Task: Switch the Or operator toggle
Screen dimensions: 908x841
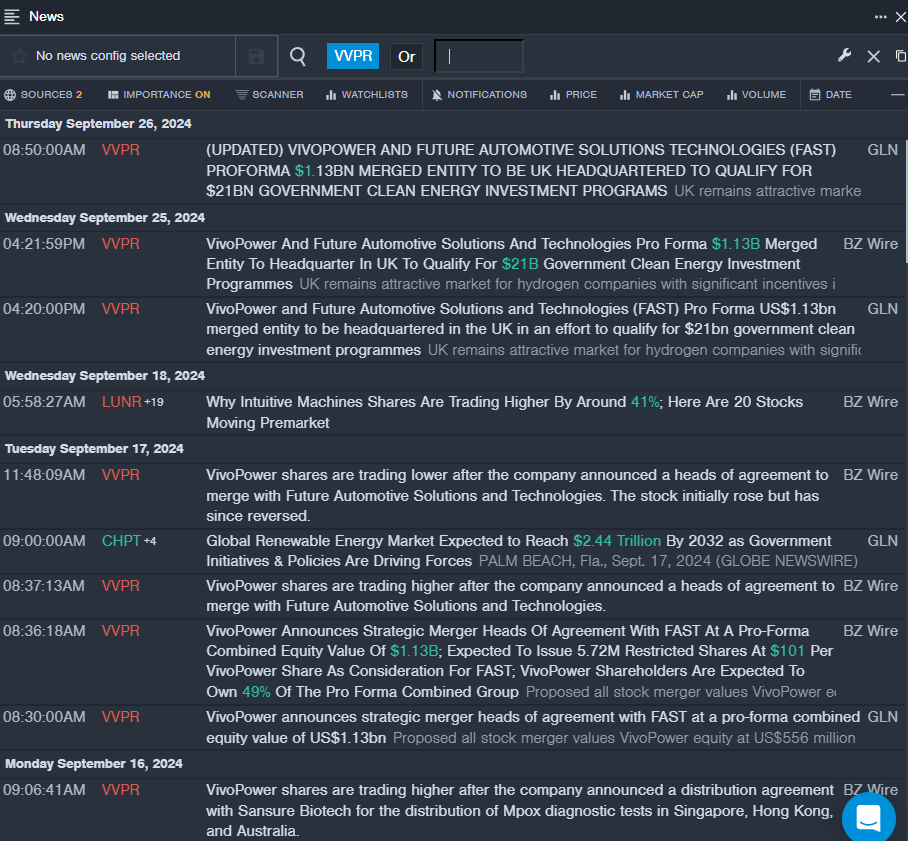Action: coord(406,56)
